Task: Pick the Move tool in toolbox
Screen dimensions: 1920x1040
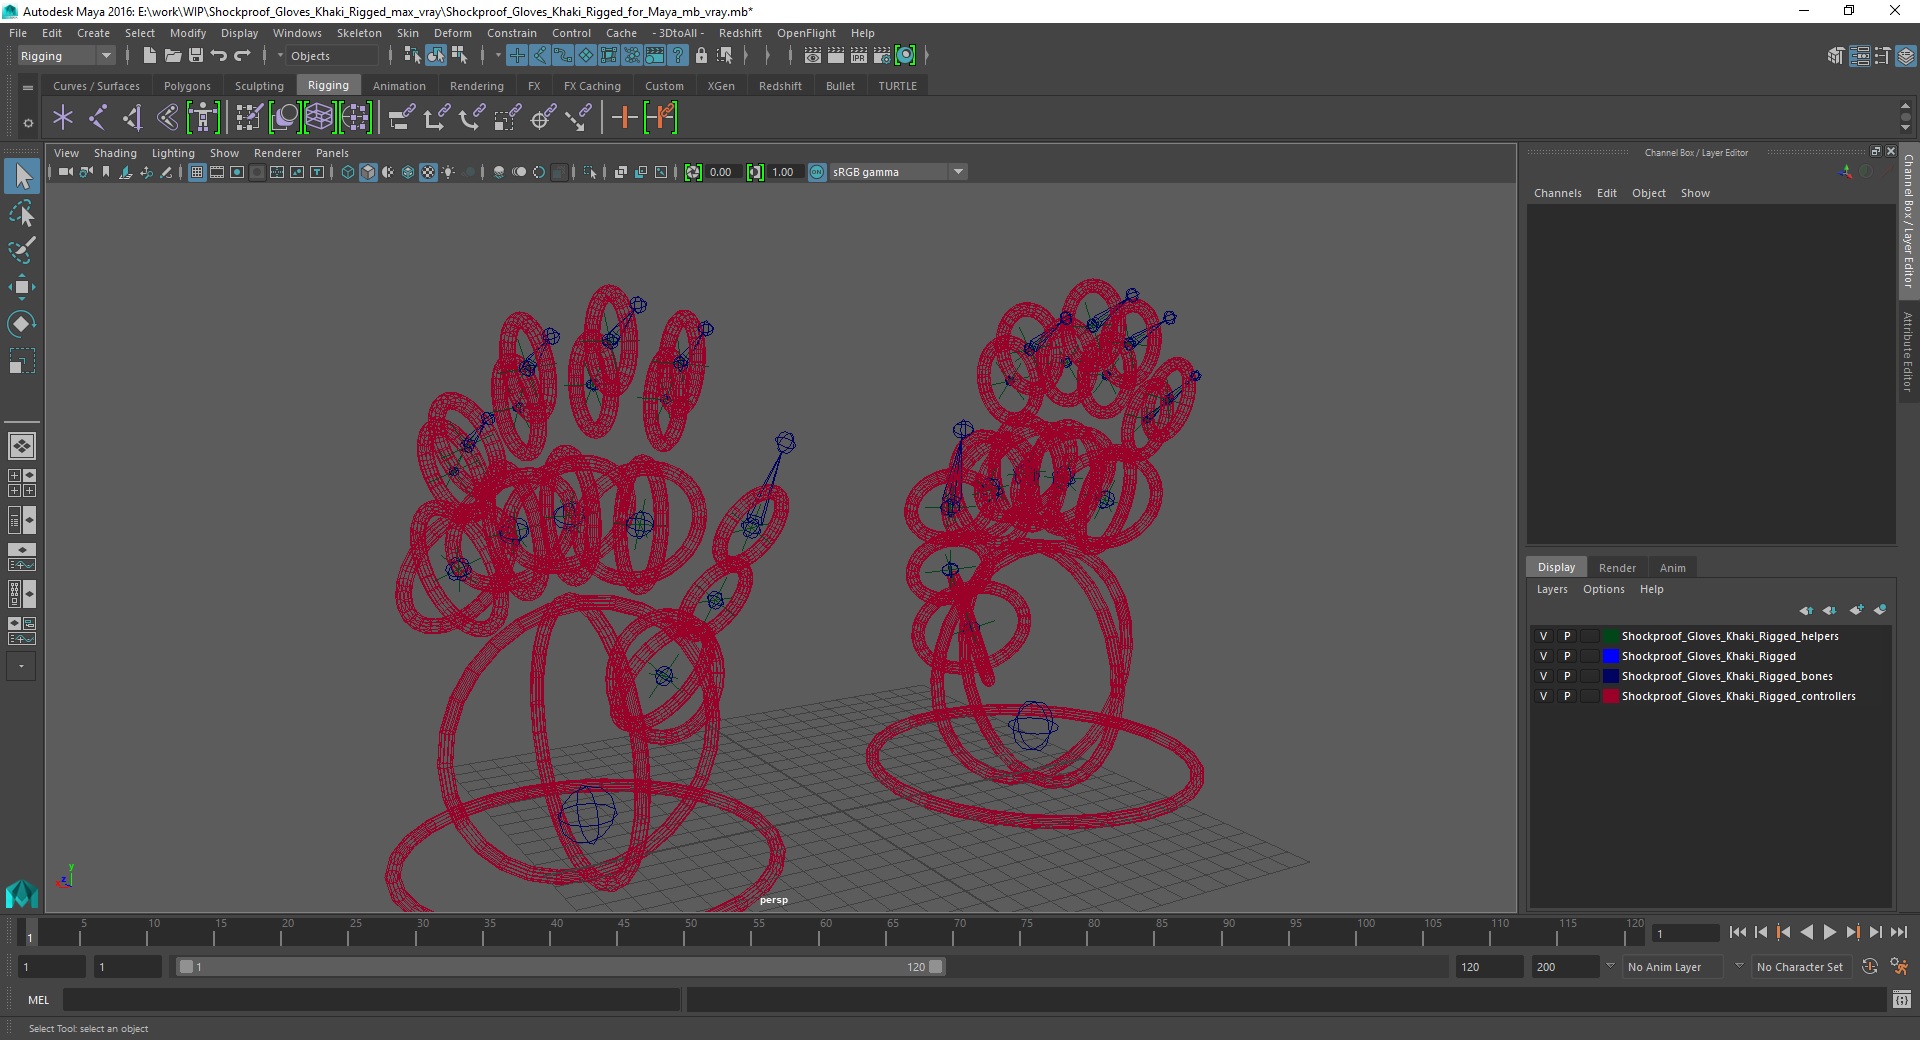Action: click(x=22, y=287)
